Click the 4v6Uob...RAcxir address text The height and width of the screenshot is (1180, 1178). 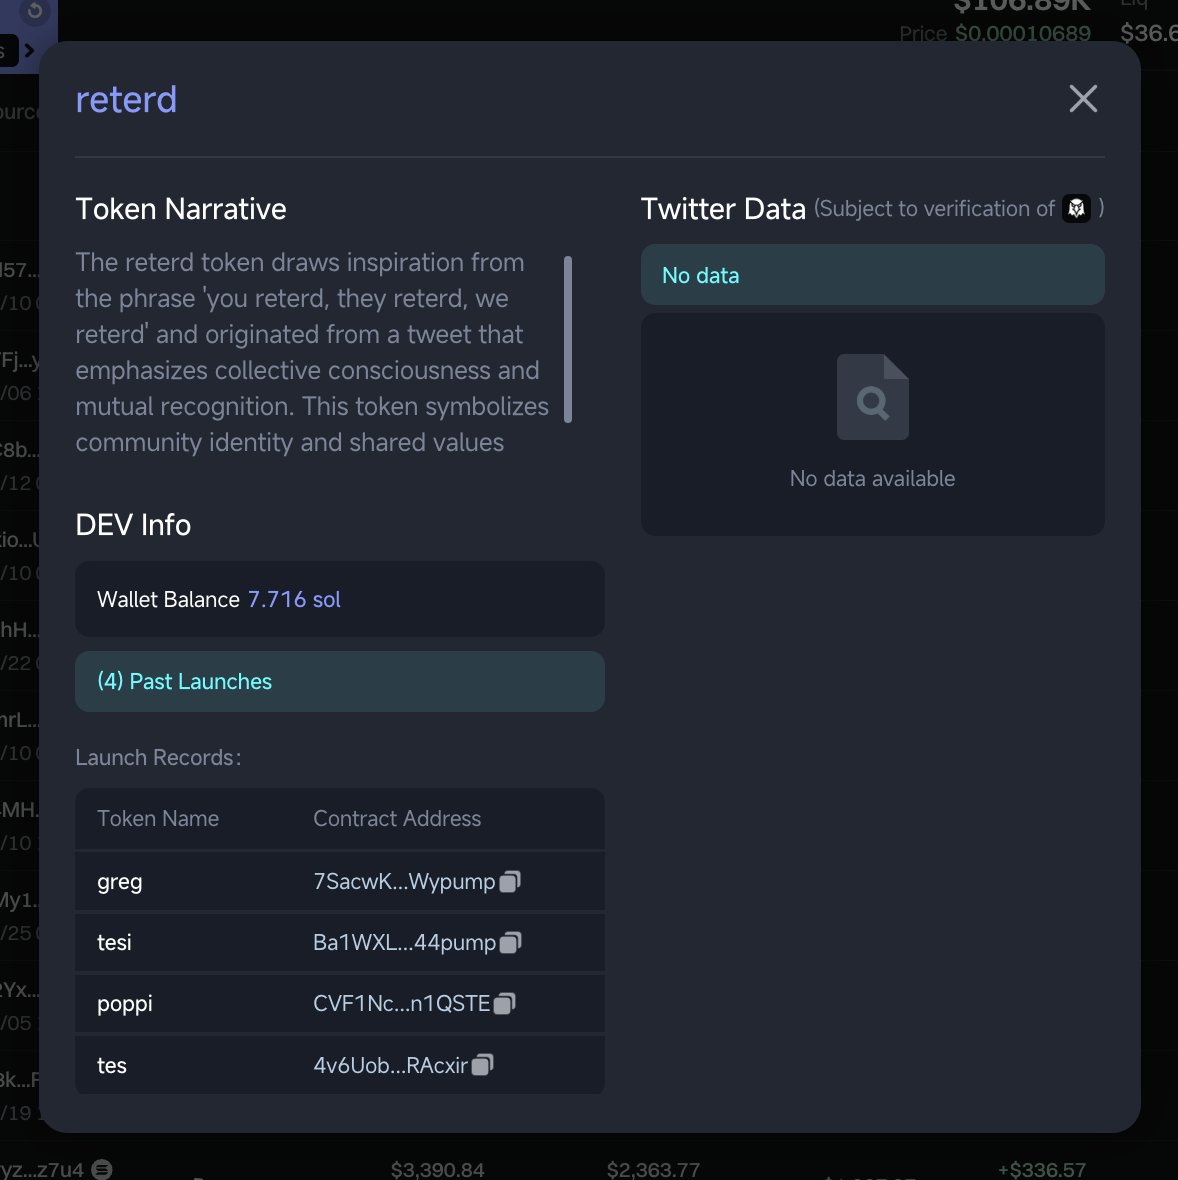(x=390, y=1065)
